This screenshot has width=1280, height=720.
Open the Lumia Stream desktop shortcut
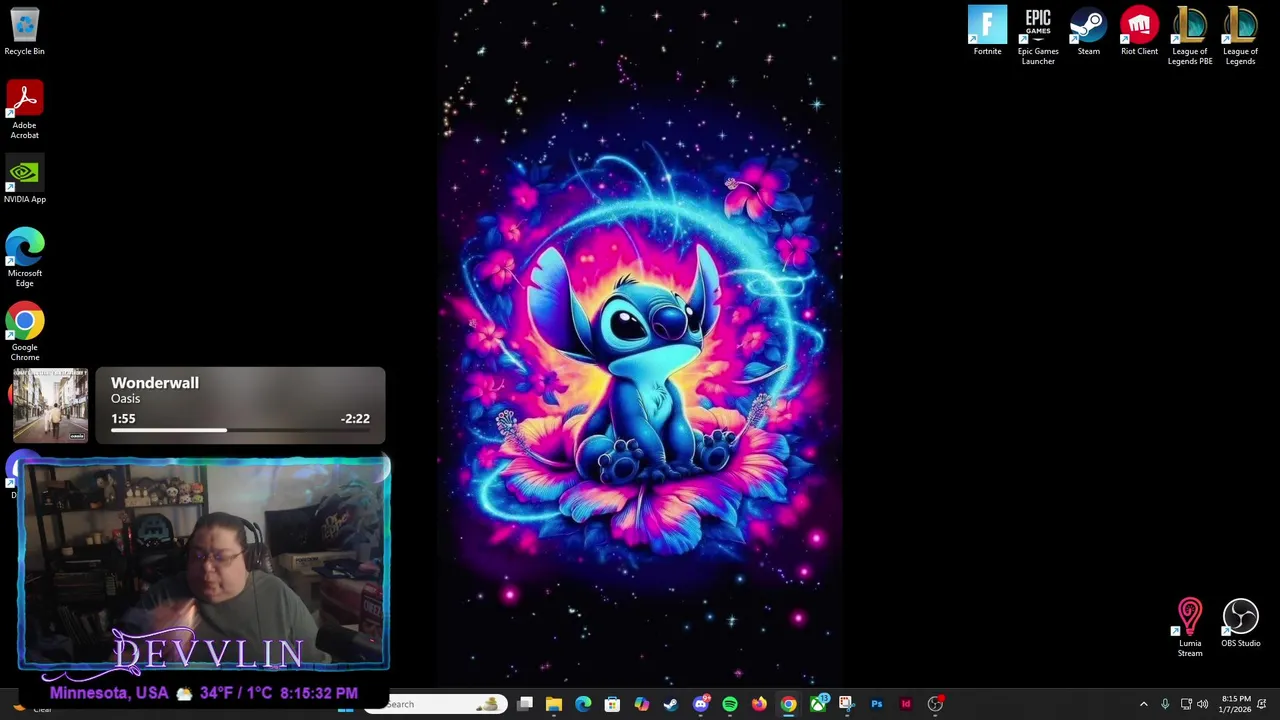tap(1189, 628)
